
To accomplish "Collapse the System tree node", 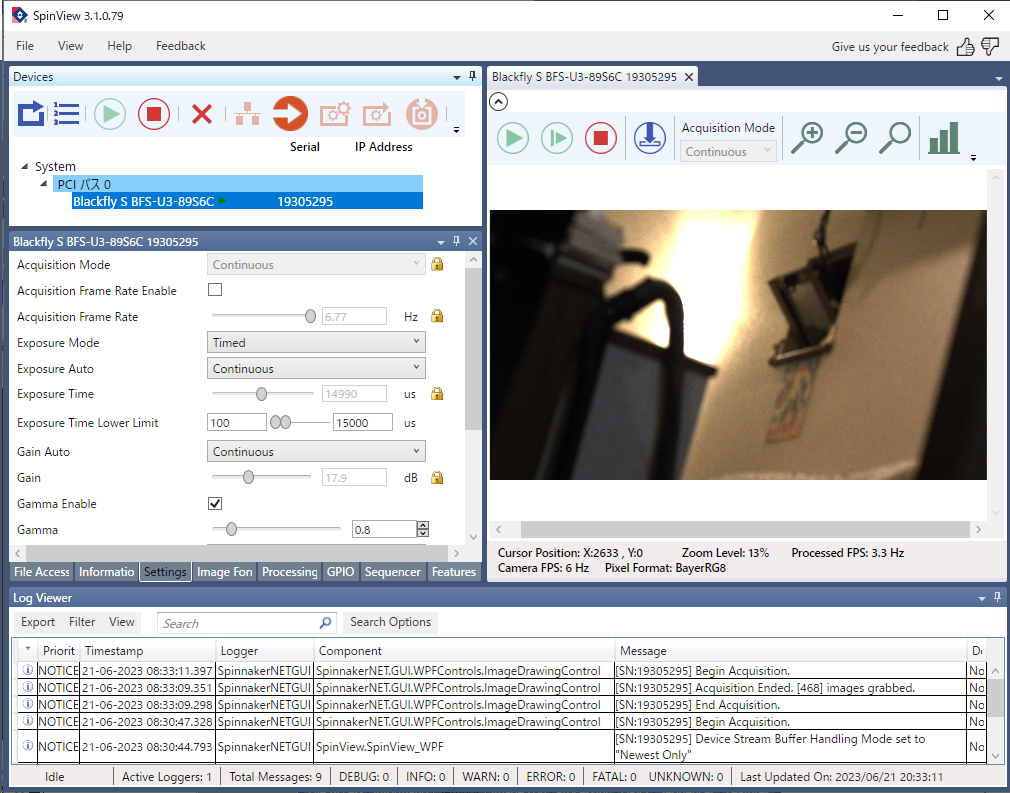I will (x=25, y=167).
